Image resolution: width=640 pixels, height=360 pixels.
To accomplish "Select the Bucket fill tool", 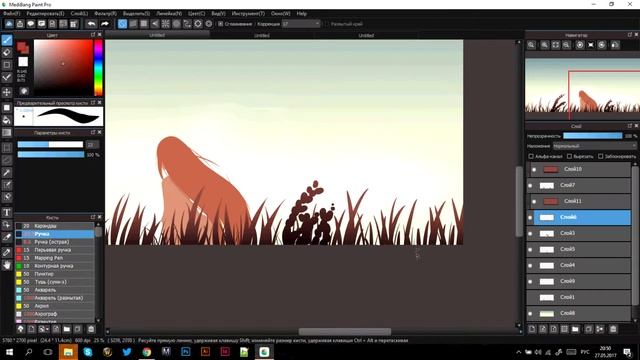I will (7, 120).
